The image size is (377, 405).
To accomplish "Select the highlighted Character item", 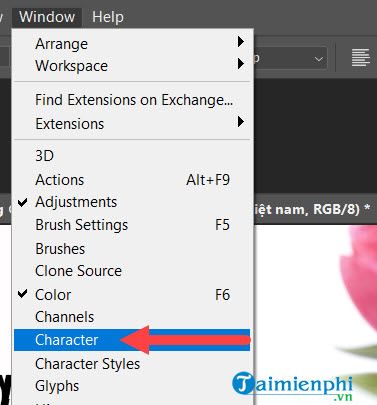I will click(132, 340).
